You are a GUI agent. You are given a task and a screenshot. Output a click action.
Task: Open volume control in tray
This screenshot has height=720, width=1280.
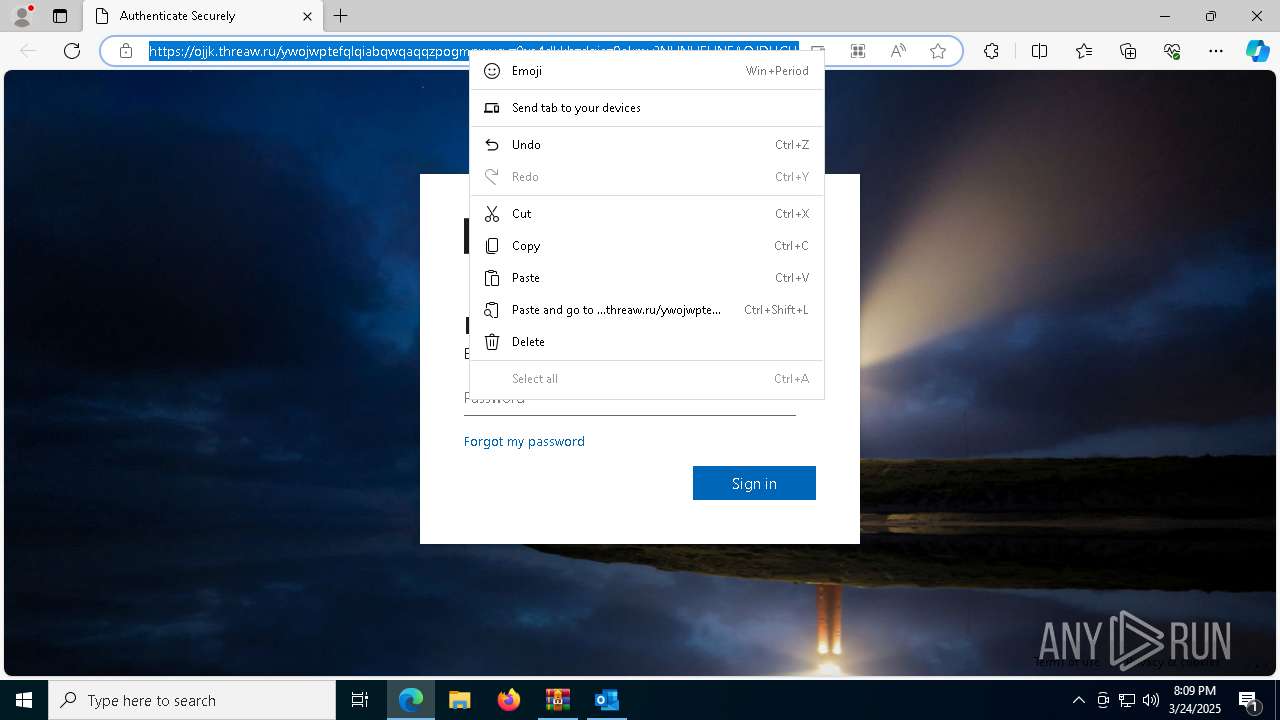[1150, 700]
